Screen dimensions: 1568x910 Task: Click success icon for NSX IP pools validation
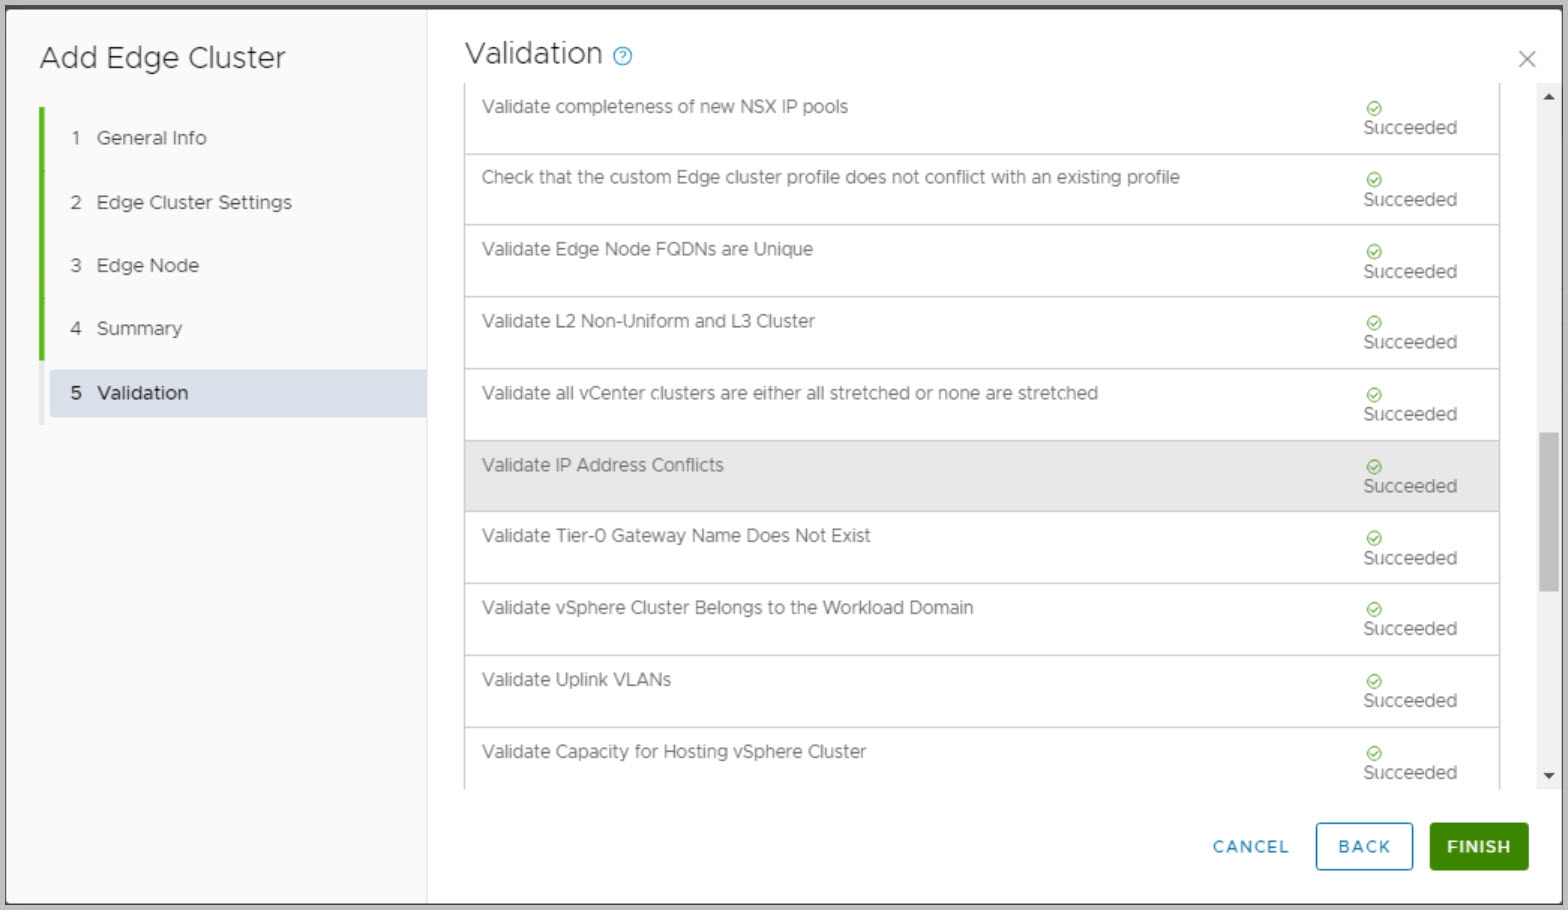pos(1374,108)
